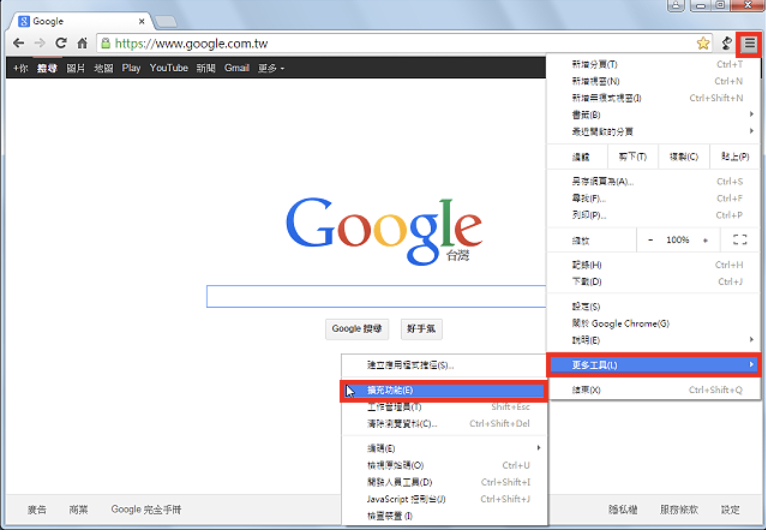Viewport: 766px width, 532px height.
Task: Open YouTube in the black bar
Action: [169, 68]
